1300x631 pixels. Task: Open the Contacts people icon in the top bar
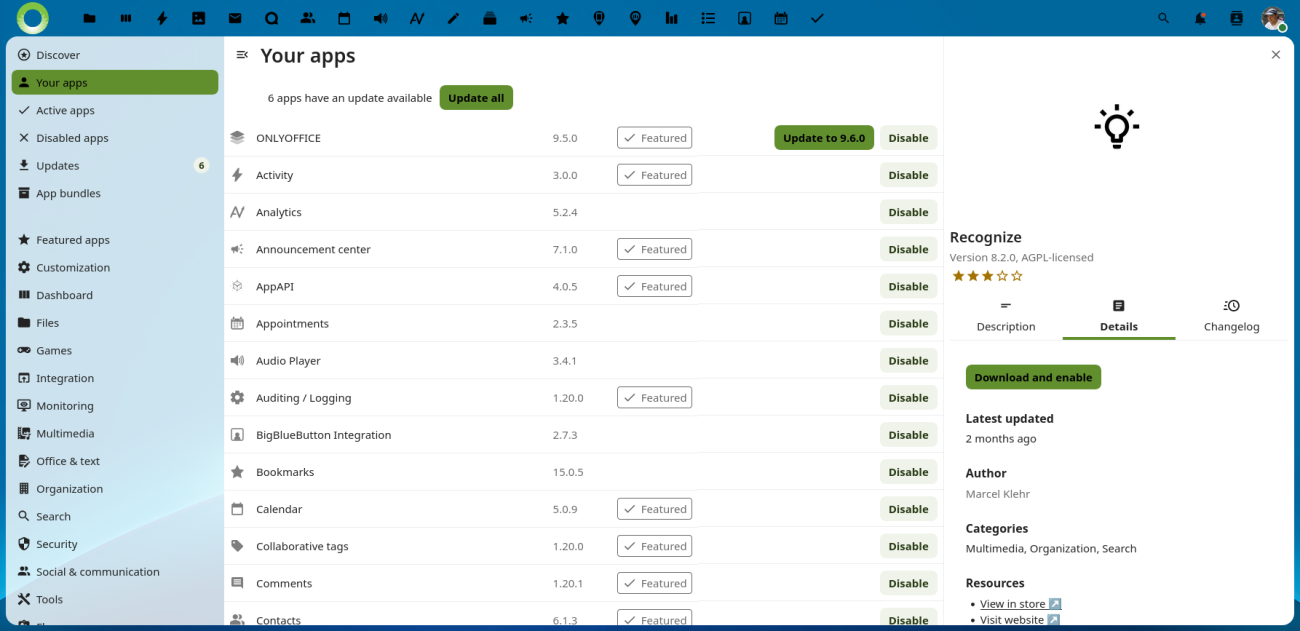308,18
